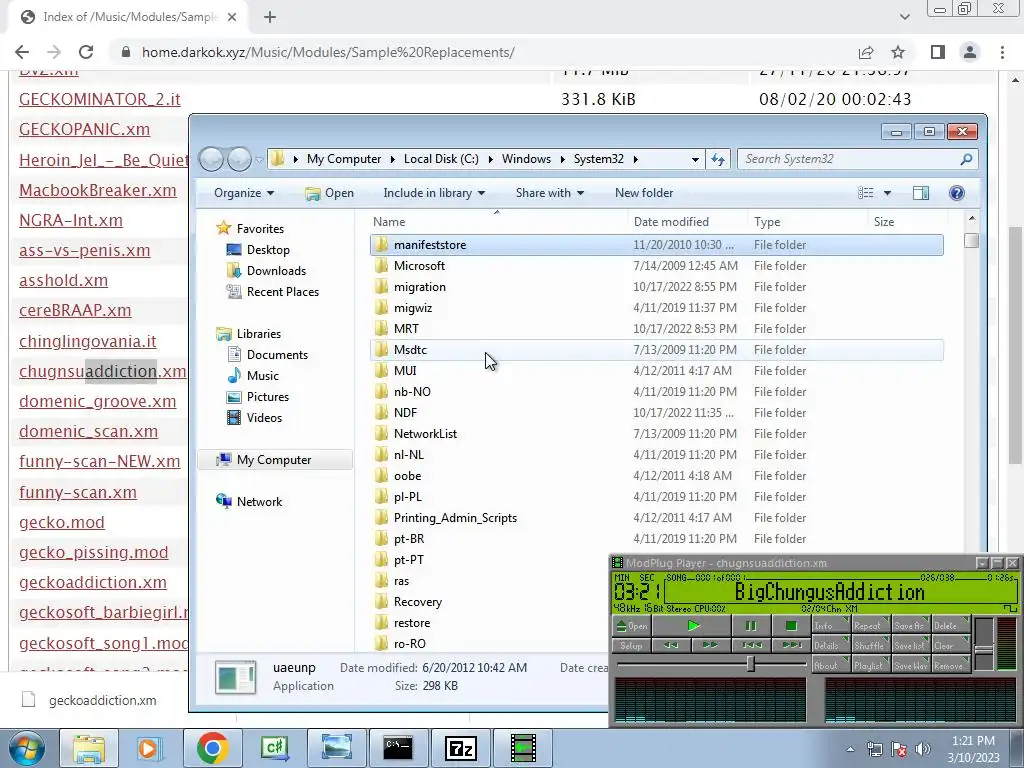
Task: Toggle the Details view in ModPlug Player
Action: click(x=830, y=645)
